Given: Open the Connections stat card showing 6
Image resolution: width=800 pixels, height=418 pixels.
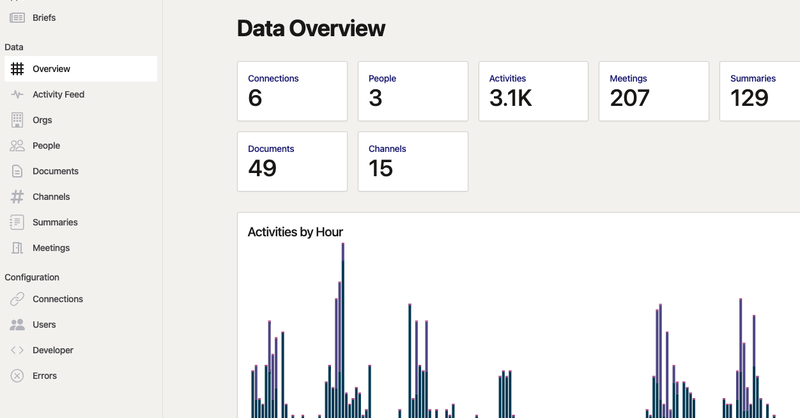Looking at the screenshot, I should (x=292, y=91).
